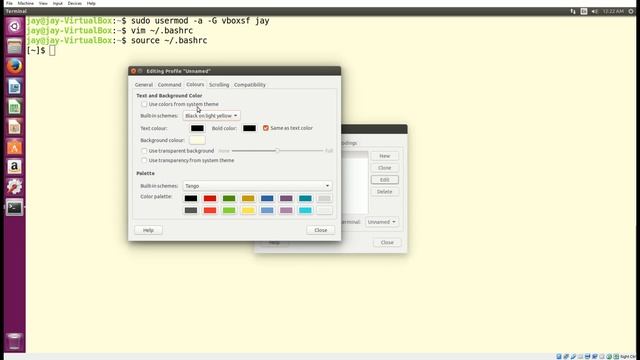Open the VirtualBox File menu
Screen dimensions: 640x360
point(9,3)
